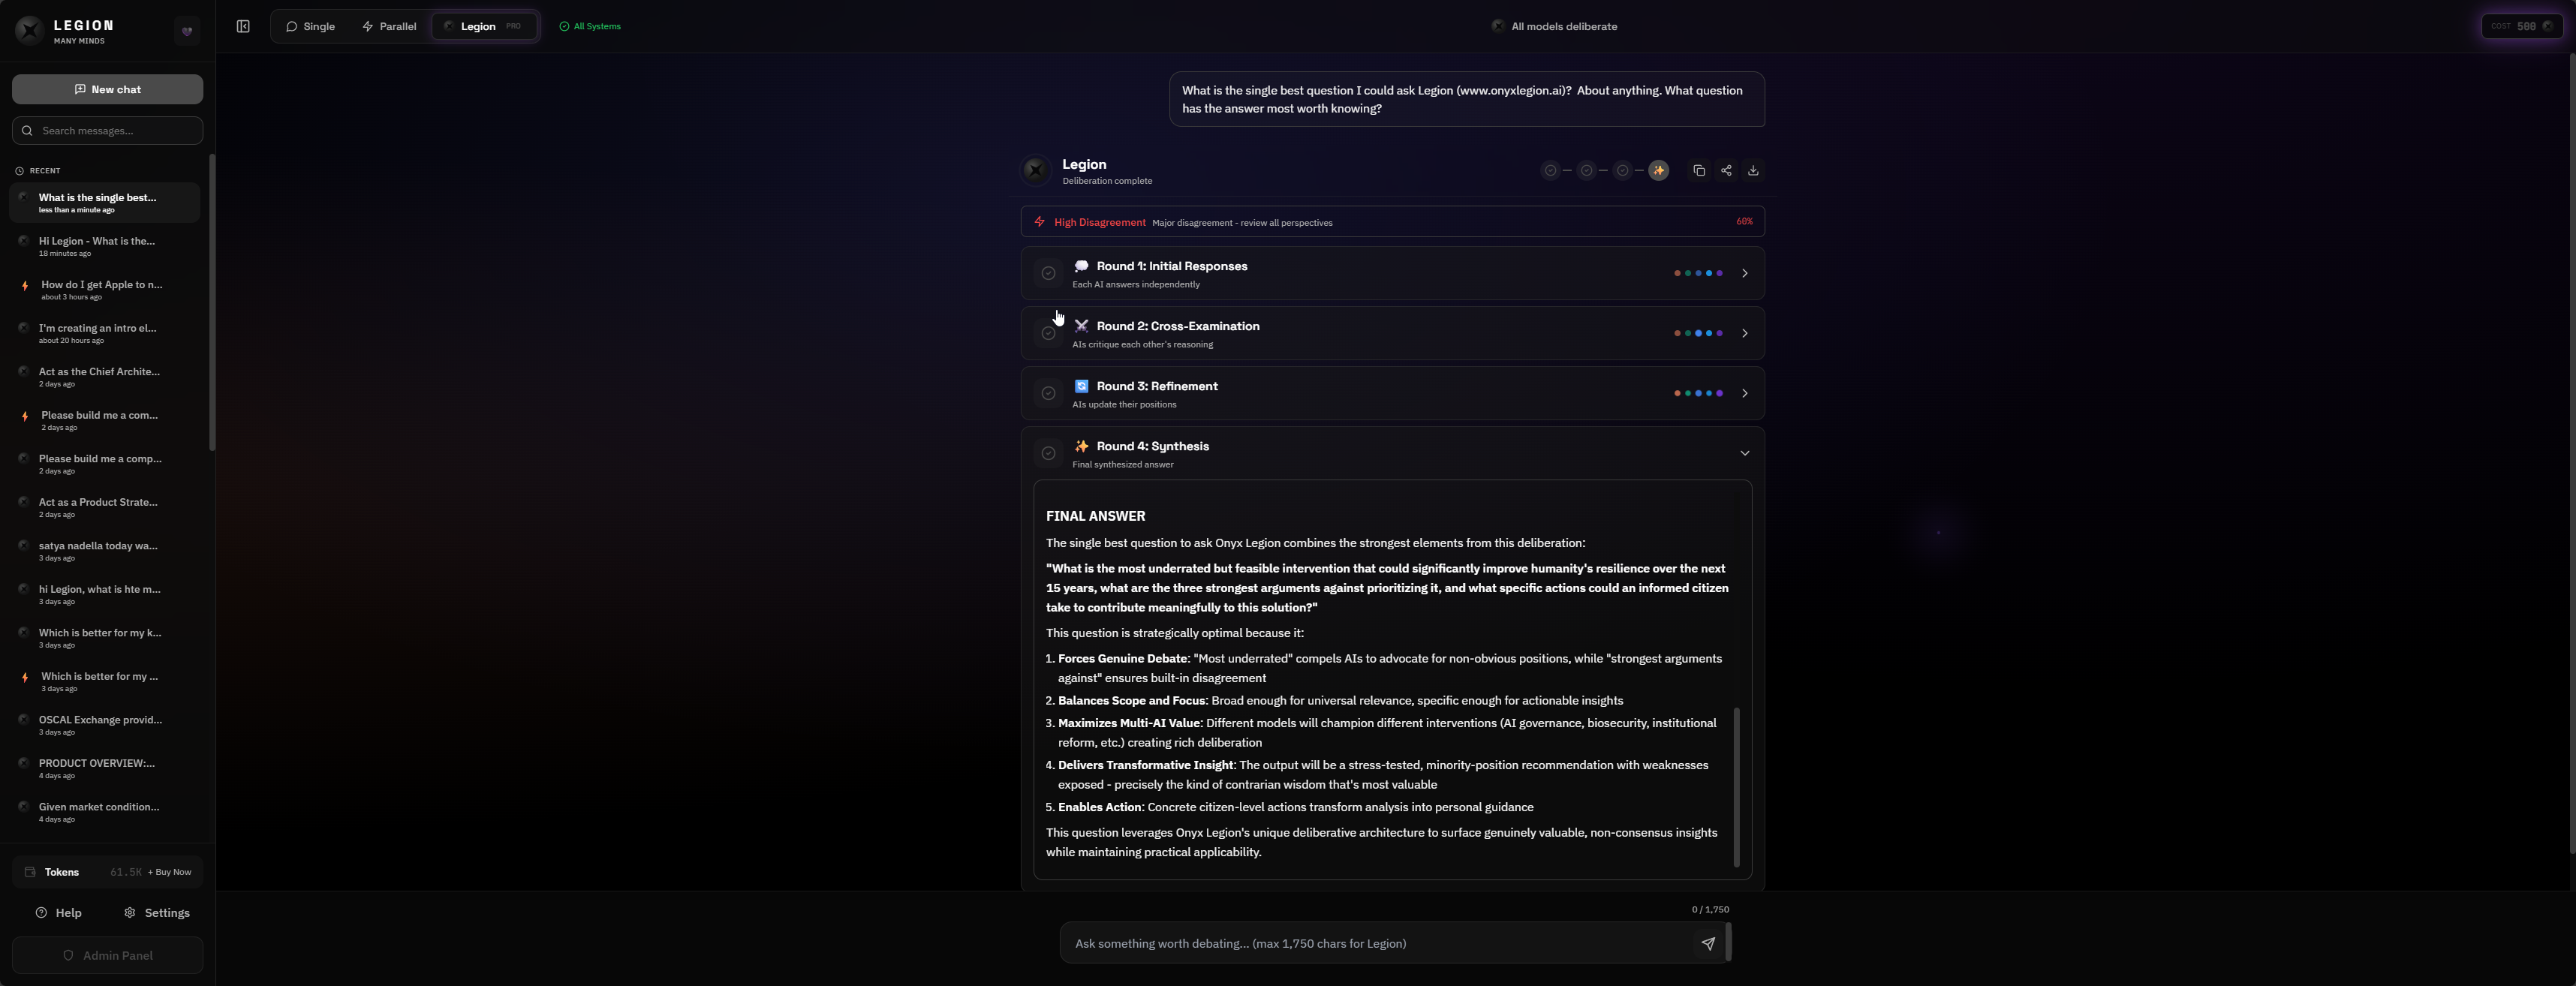Download the deliberation using the download icon
This screenshot has width=2576, height=986.
pyautogui.click(x=1753, y=170)
